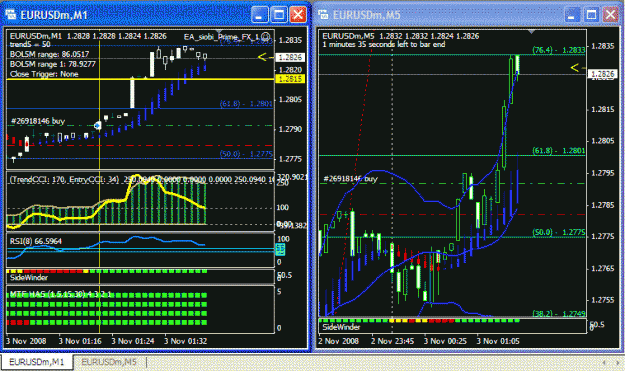Switch to the EURUSDm,M1 bottom tab
This screenshot has height=371, width=625.
pyautogui.click(x=37, y=362)
